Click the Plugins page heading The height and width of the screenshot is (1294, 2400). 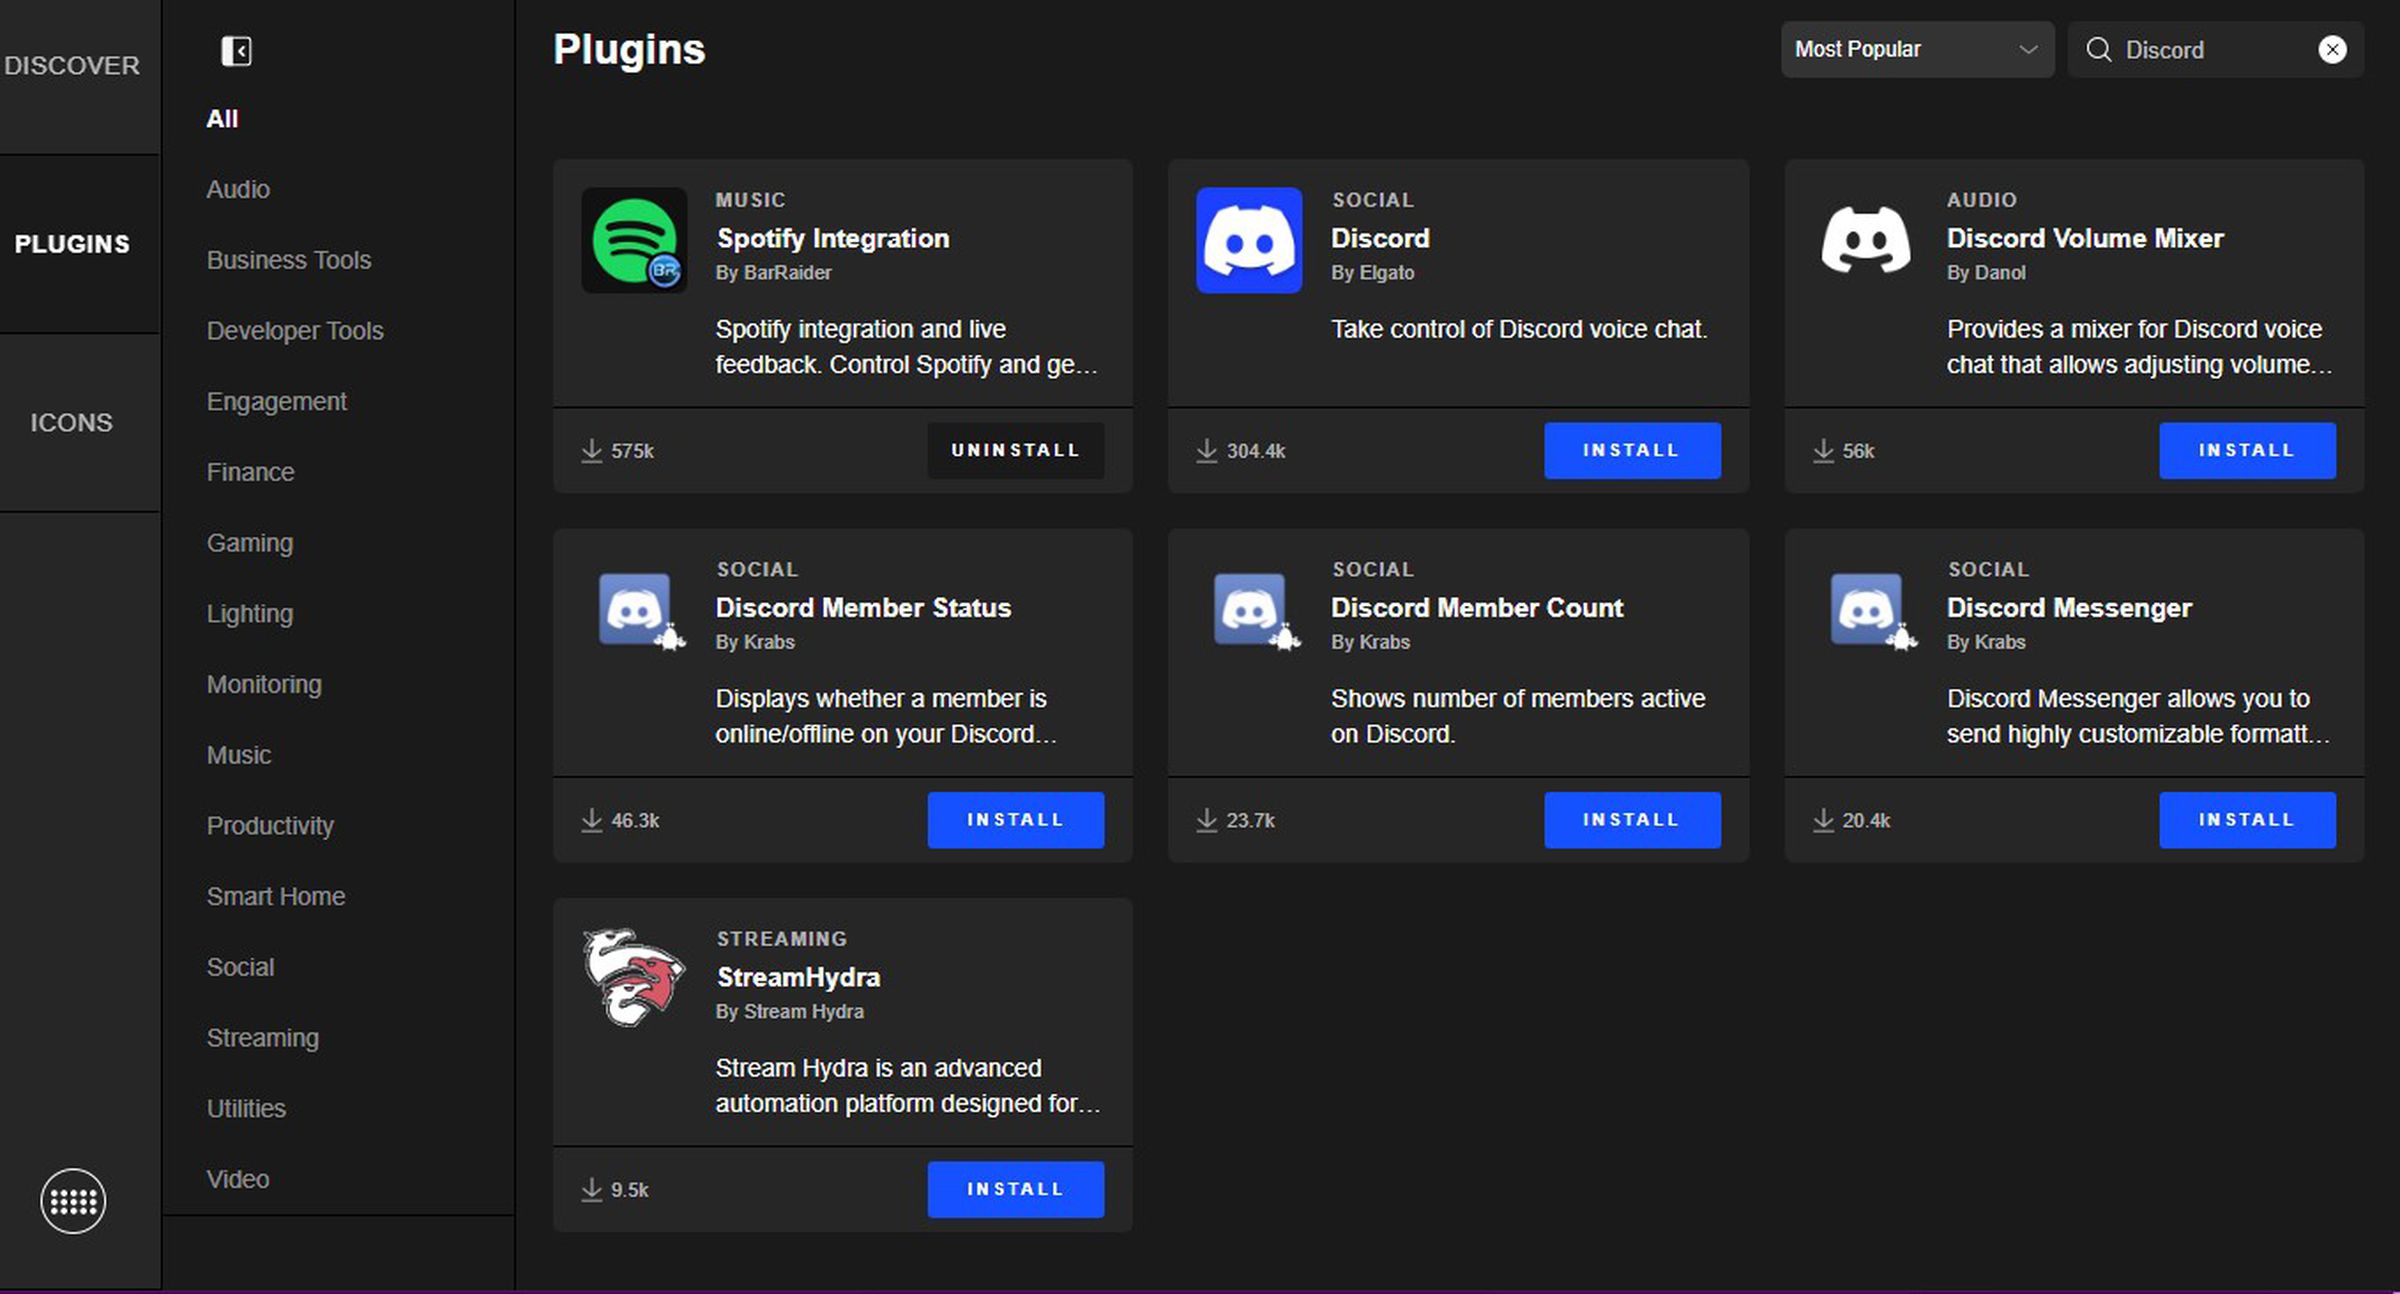coord(629,50)
